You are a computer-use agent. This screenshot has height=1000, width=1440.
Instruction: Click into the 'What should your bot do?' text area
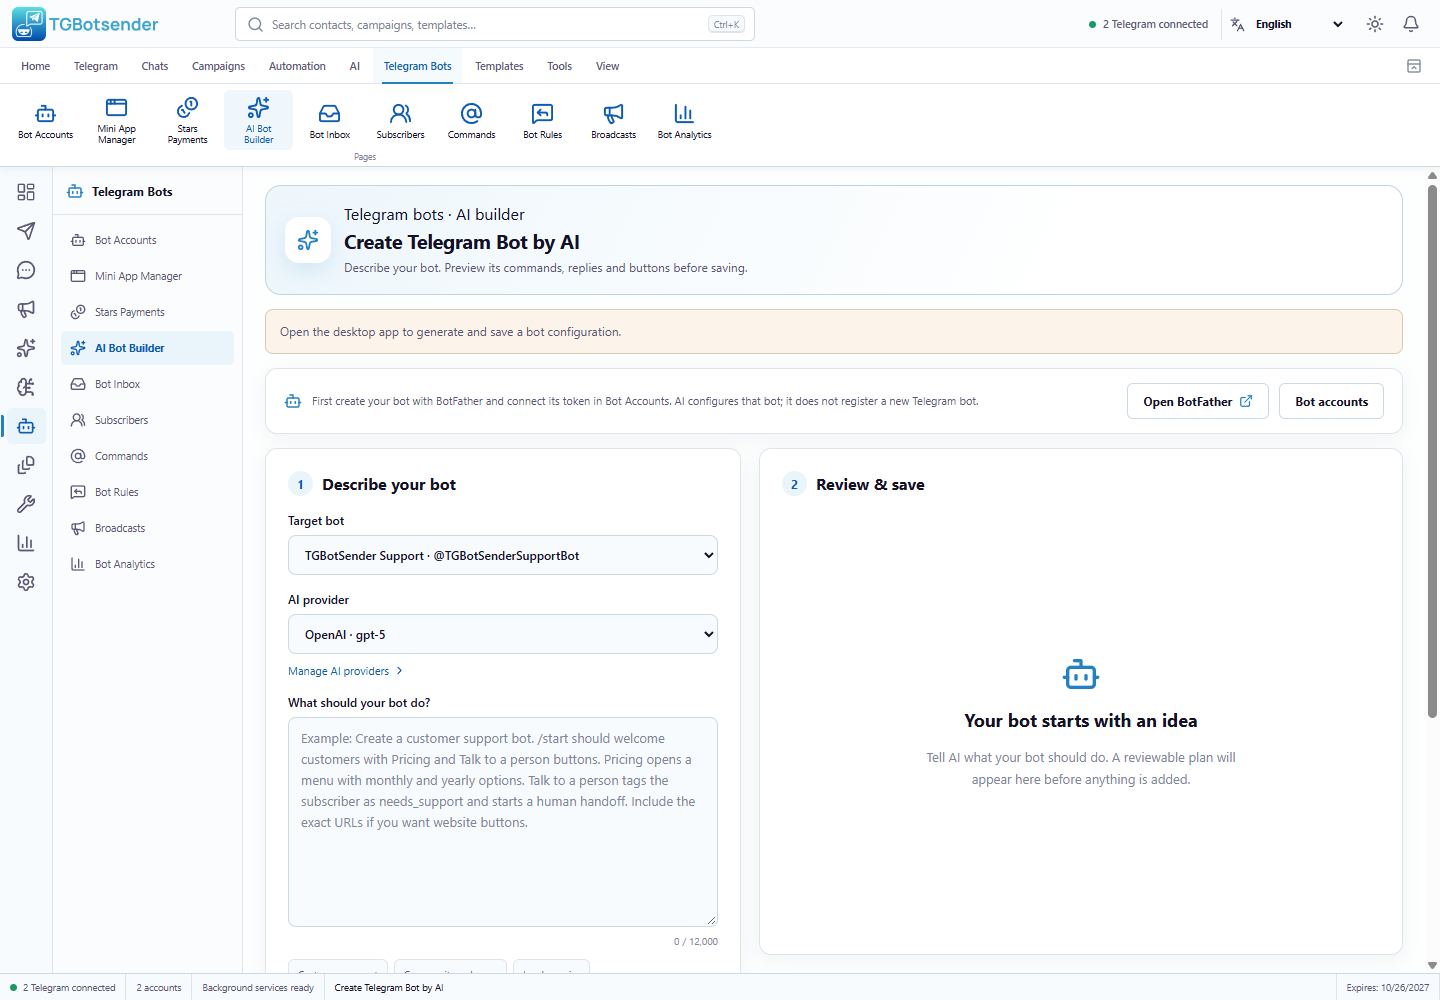503,821
